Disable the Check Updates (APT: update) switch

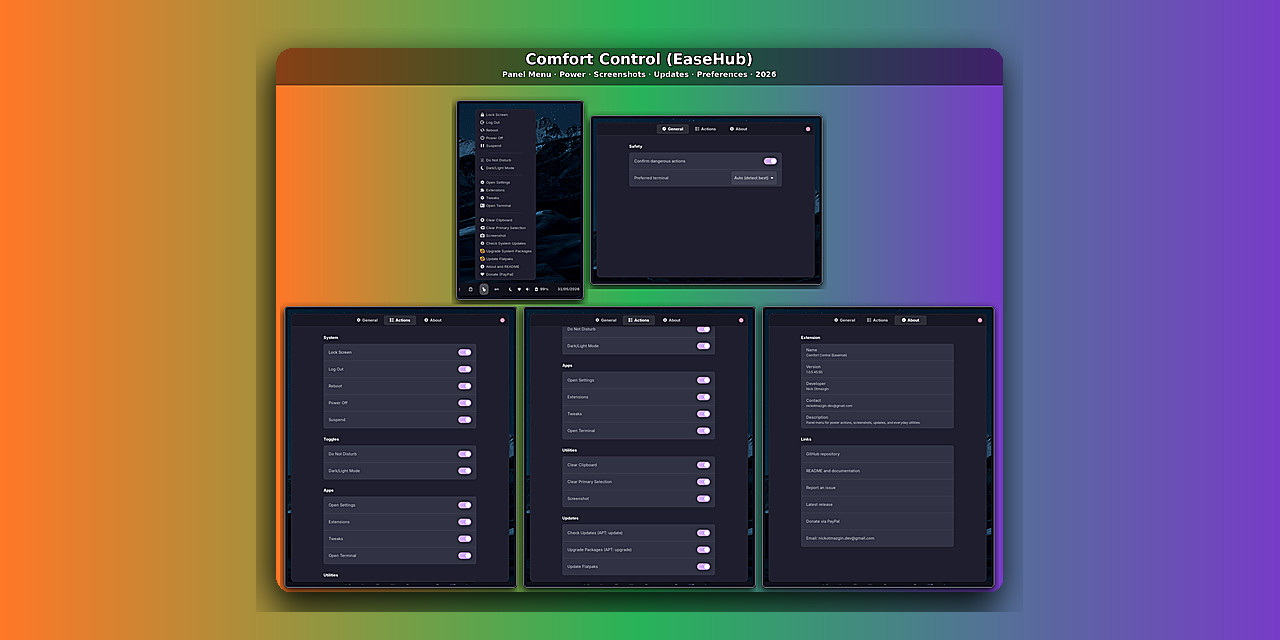(703, 533)
